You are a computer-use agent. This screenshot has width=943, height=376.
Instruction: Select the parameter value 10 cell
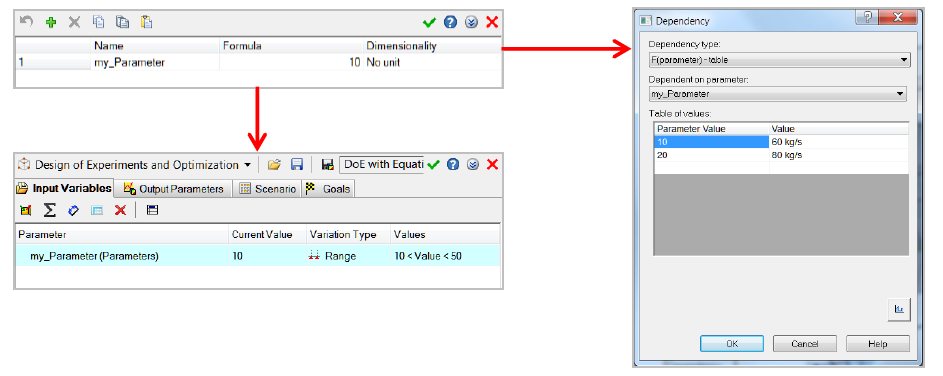711,142
